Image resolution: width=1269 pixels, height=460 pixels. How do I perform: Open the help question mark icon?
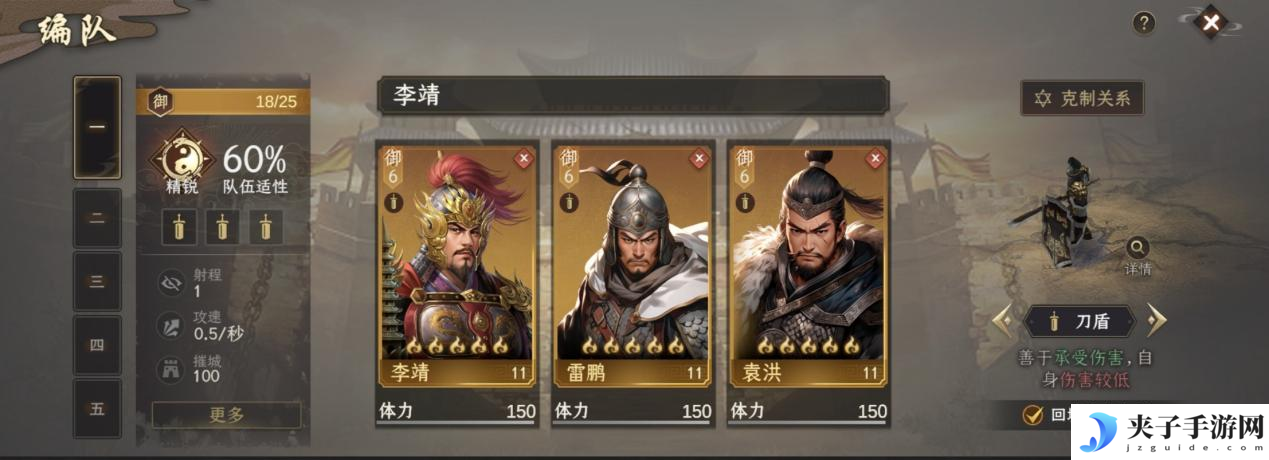(1144, 23)
